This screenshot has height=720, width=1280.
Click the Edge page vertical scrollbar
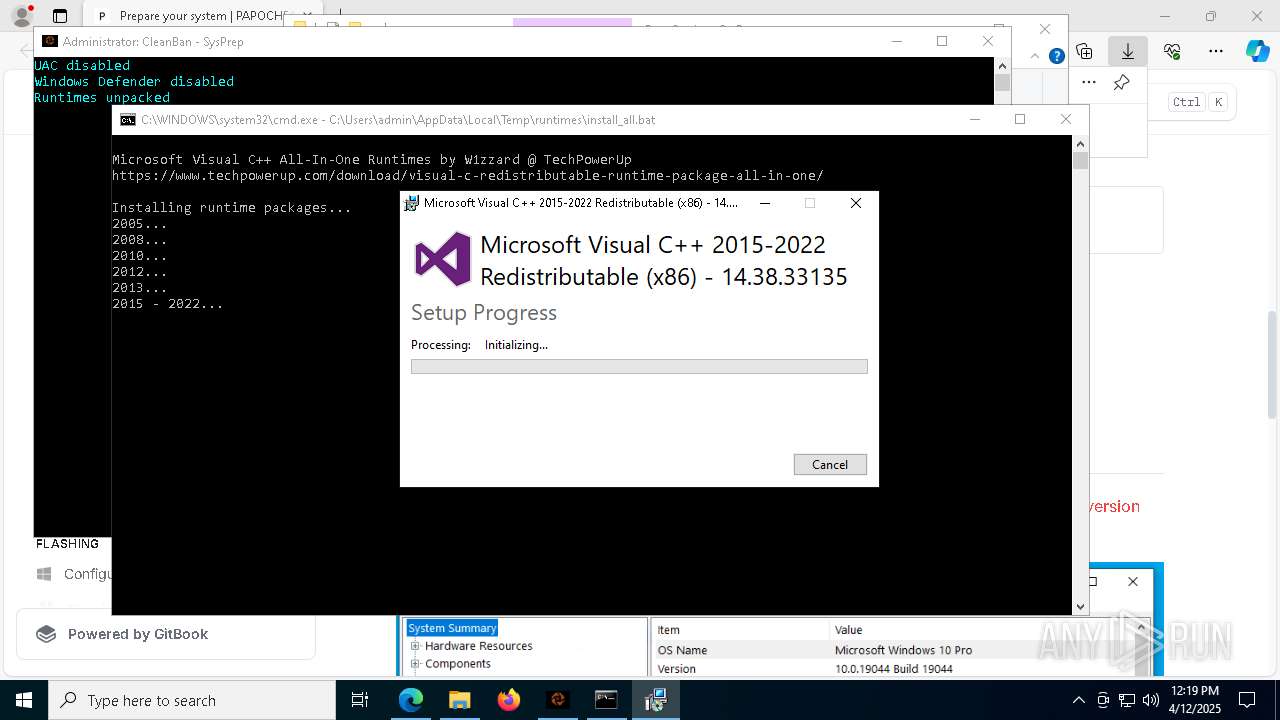click(x=1272, y=365)
